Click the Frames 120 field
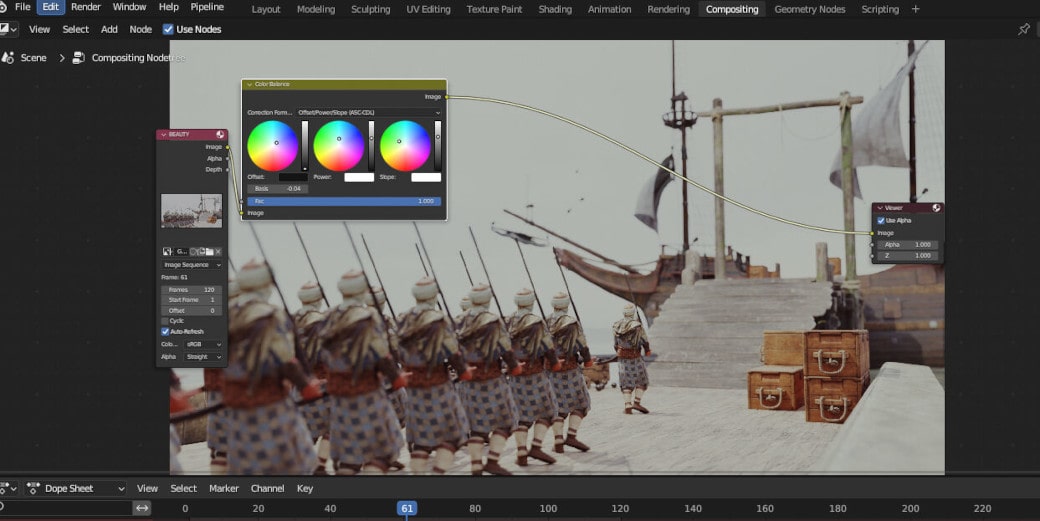Screen dimensions: 1040x521 pos(192,290)
